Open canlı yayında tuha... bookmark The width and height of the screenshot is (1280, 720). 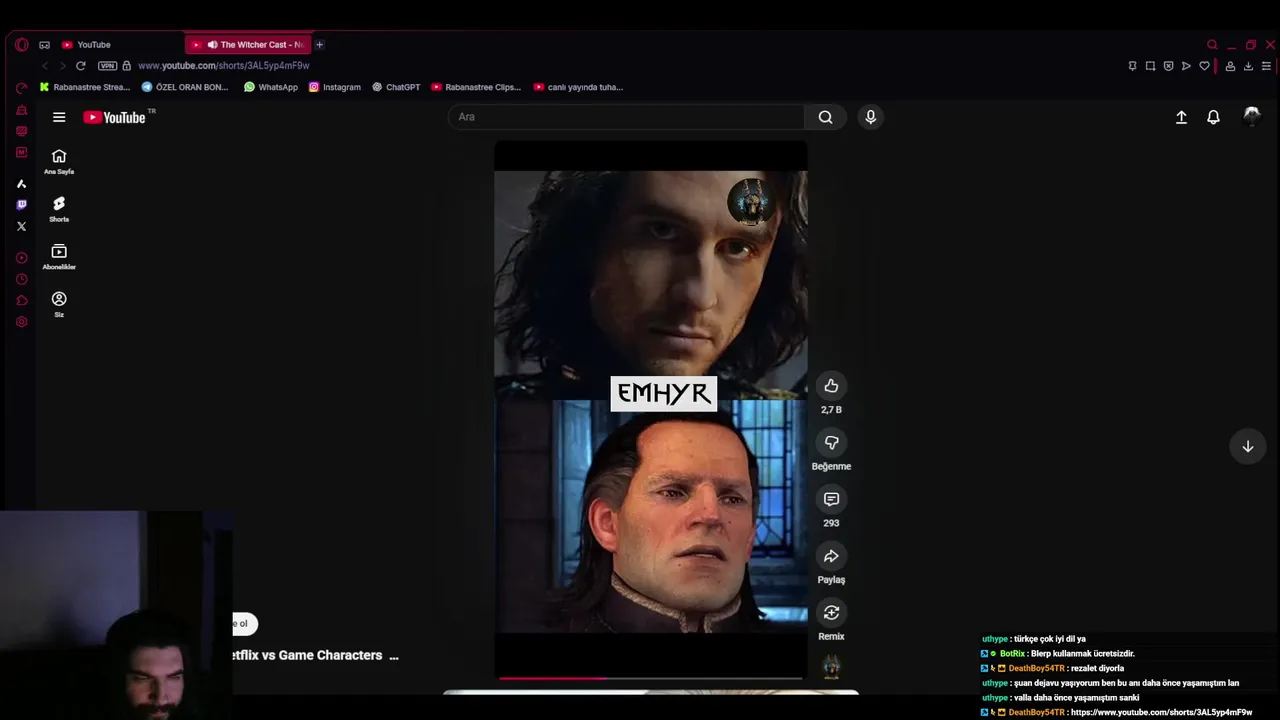tap(579, 87)
